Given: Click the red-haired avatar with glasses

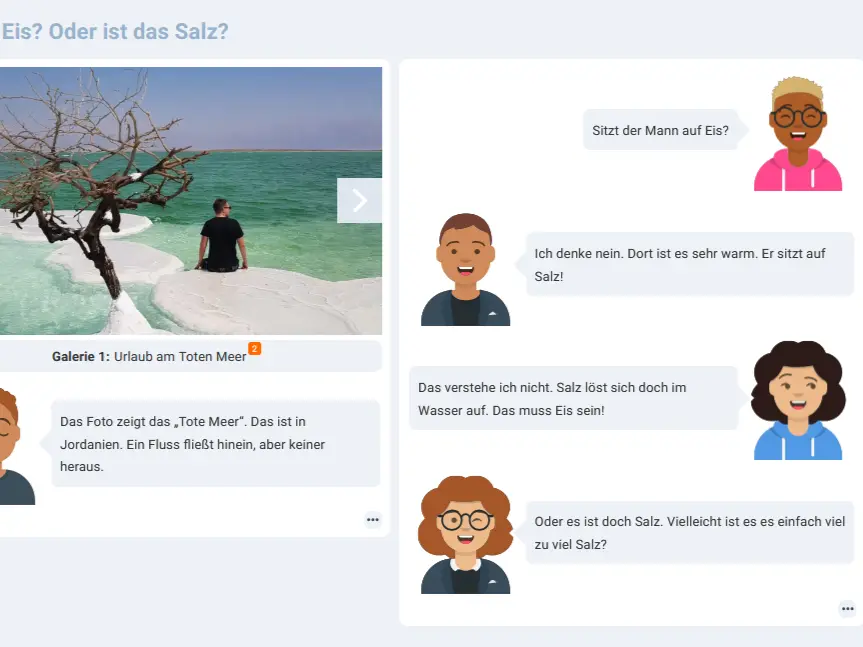Looking at the screenshot, I should pyautogui.click(x=466, y=535).
